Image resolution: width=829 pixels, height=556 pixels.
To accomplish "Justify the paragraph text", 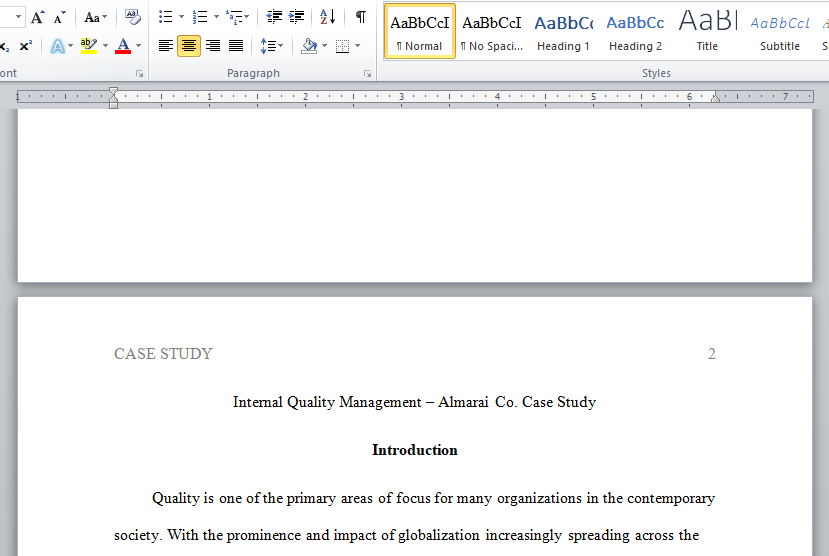I will point(236,47).
